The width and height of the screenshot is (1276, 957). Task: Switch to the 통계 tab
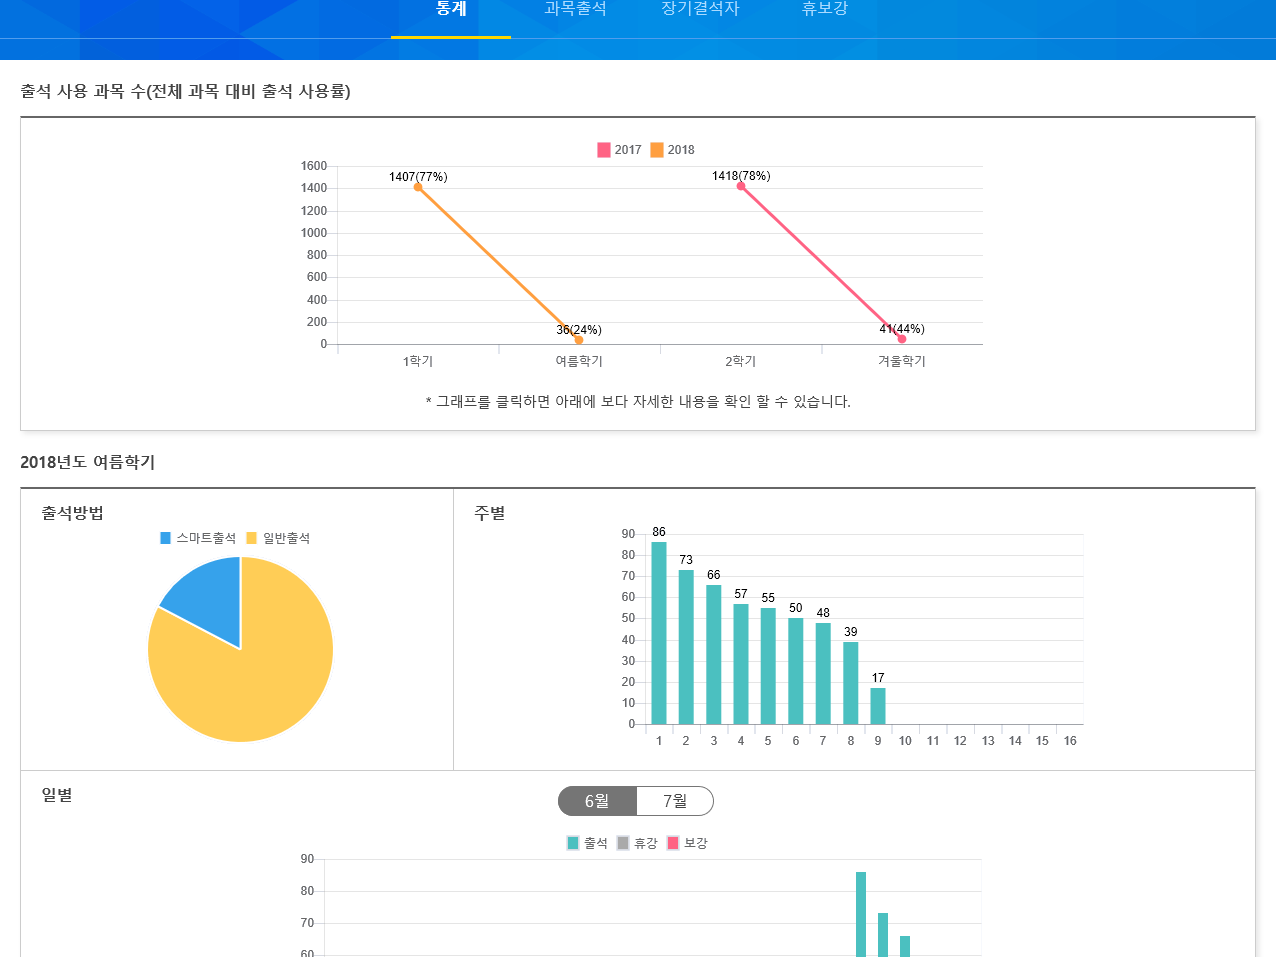[451, 10]
